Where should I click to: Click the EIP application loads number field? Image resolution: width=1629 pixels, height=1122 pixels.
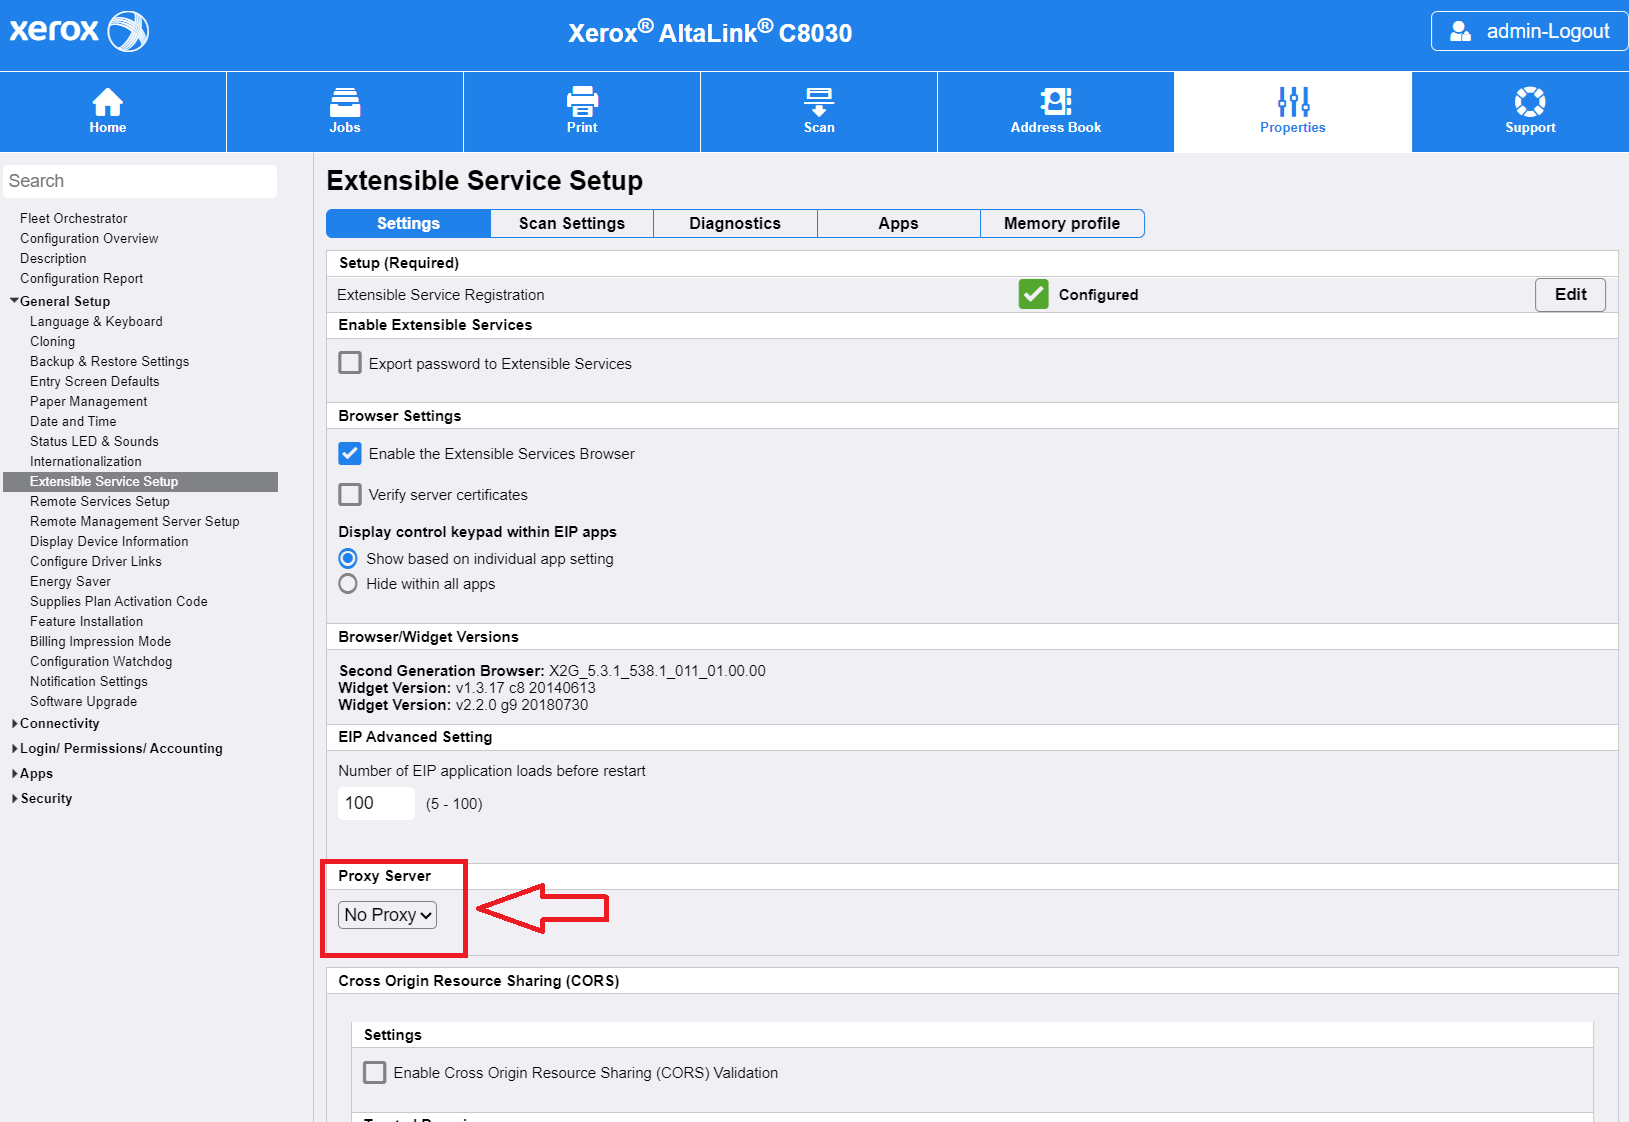coord(376,804)
